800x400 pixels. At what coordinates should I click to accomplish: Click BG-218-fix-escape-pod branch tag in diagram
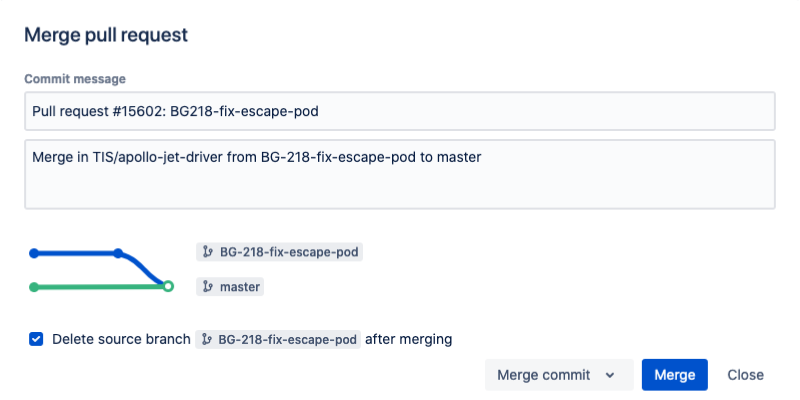(280, 252)
